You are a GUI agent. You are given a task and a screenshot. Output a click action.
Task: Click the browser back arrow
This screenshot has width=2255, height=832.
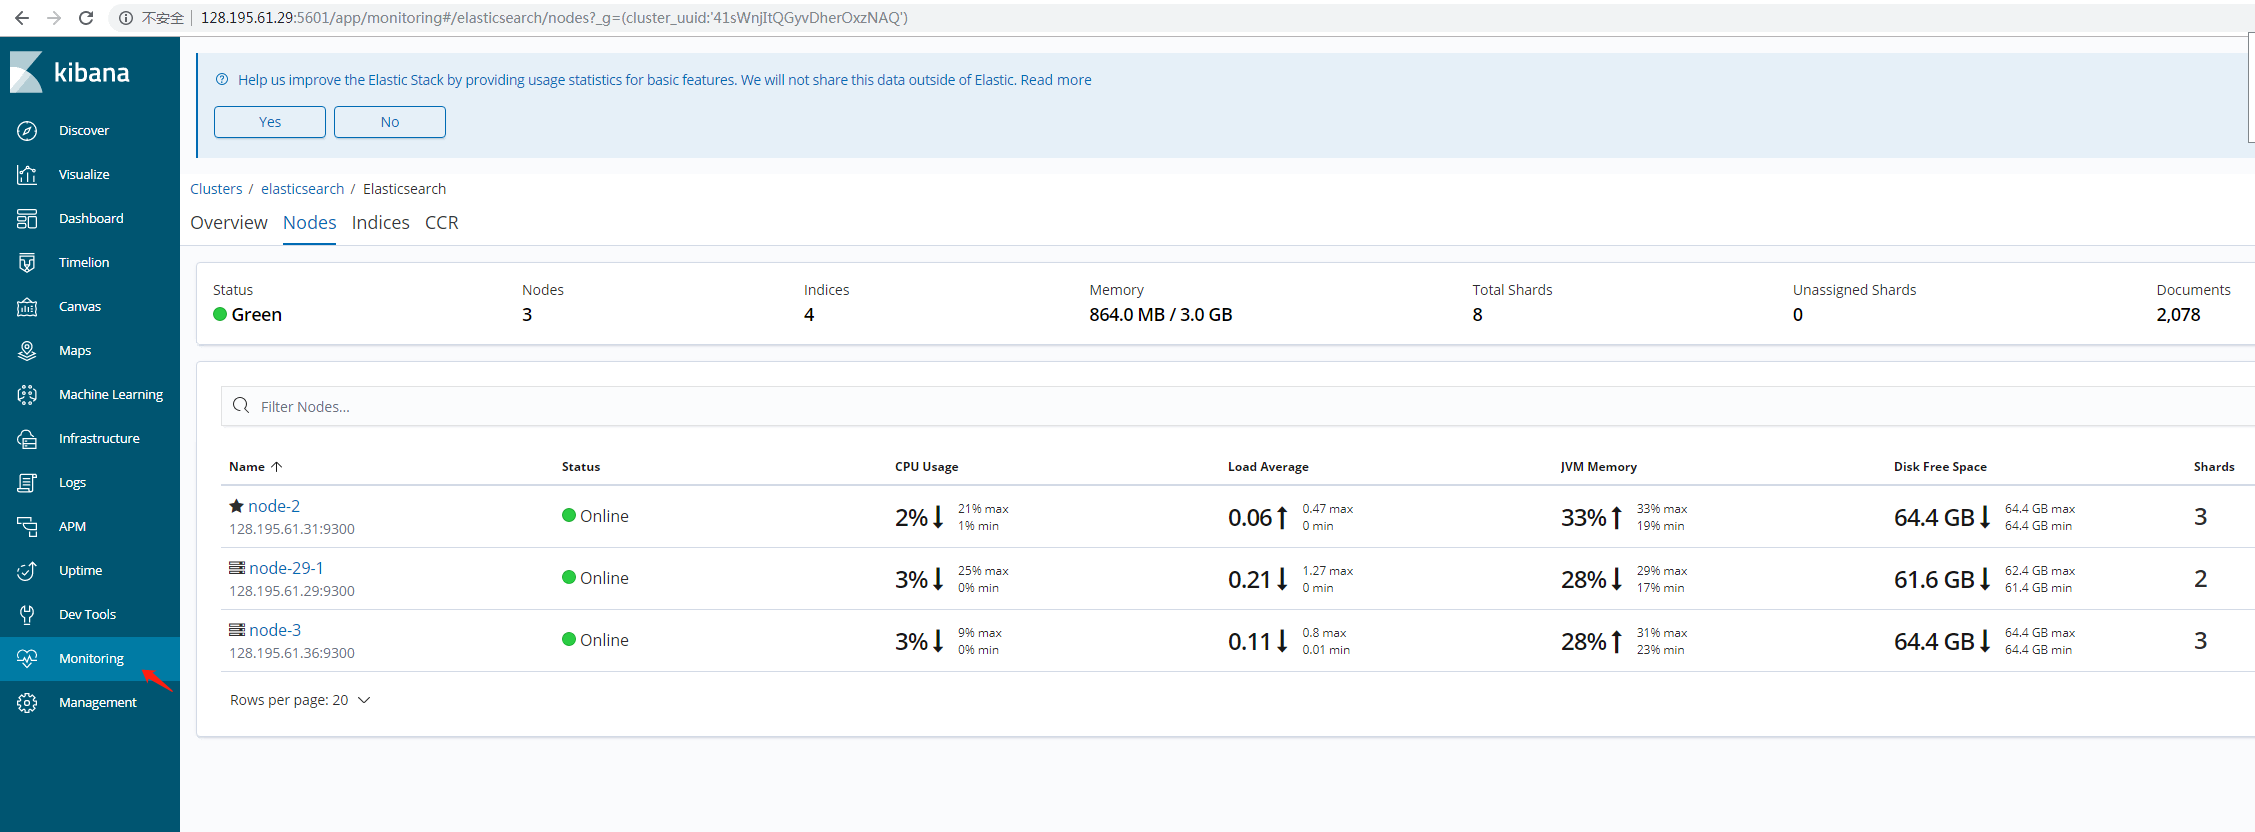click(x=22, y=18)
